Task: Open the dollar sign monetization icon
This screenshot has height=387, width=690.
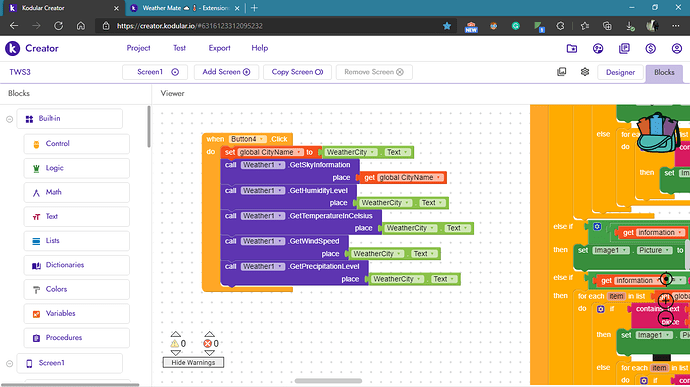Action: click(x=650, y=48)
